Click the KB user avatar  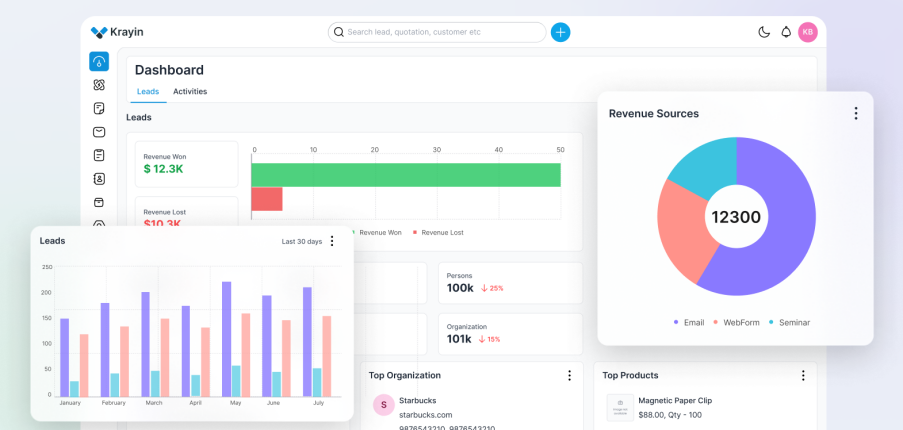pyautogui.click(x=807, y=32)
